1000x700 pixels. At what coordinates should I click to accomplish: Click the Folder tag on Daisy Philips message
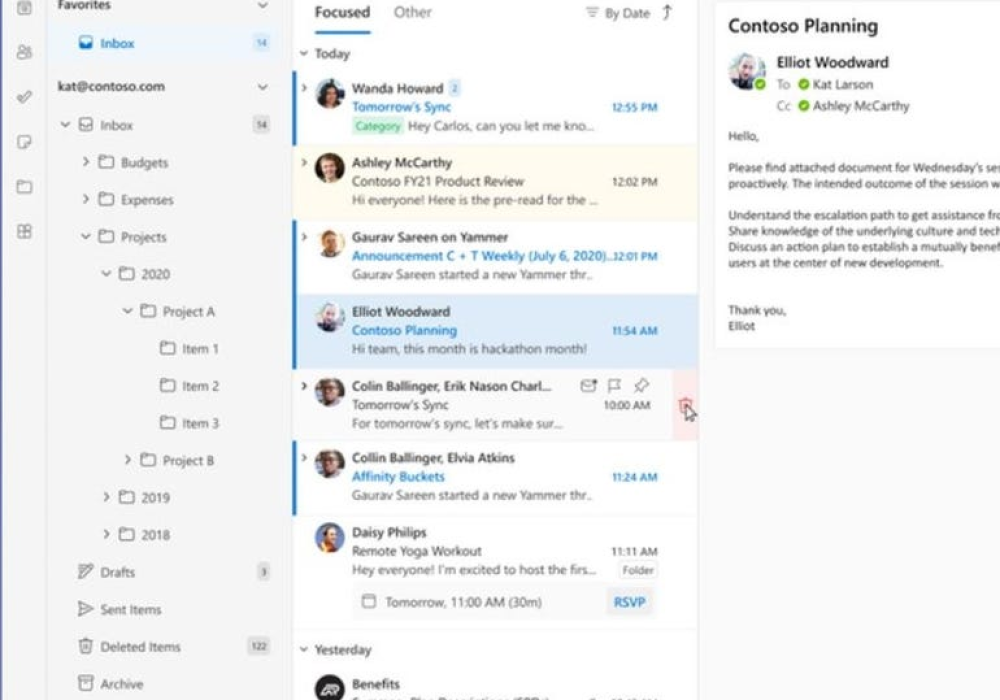pyautogui.click(x=638, y=571)
